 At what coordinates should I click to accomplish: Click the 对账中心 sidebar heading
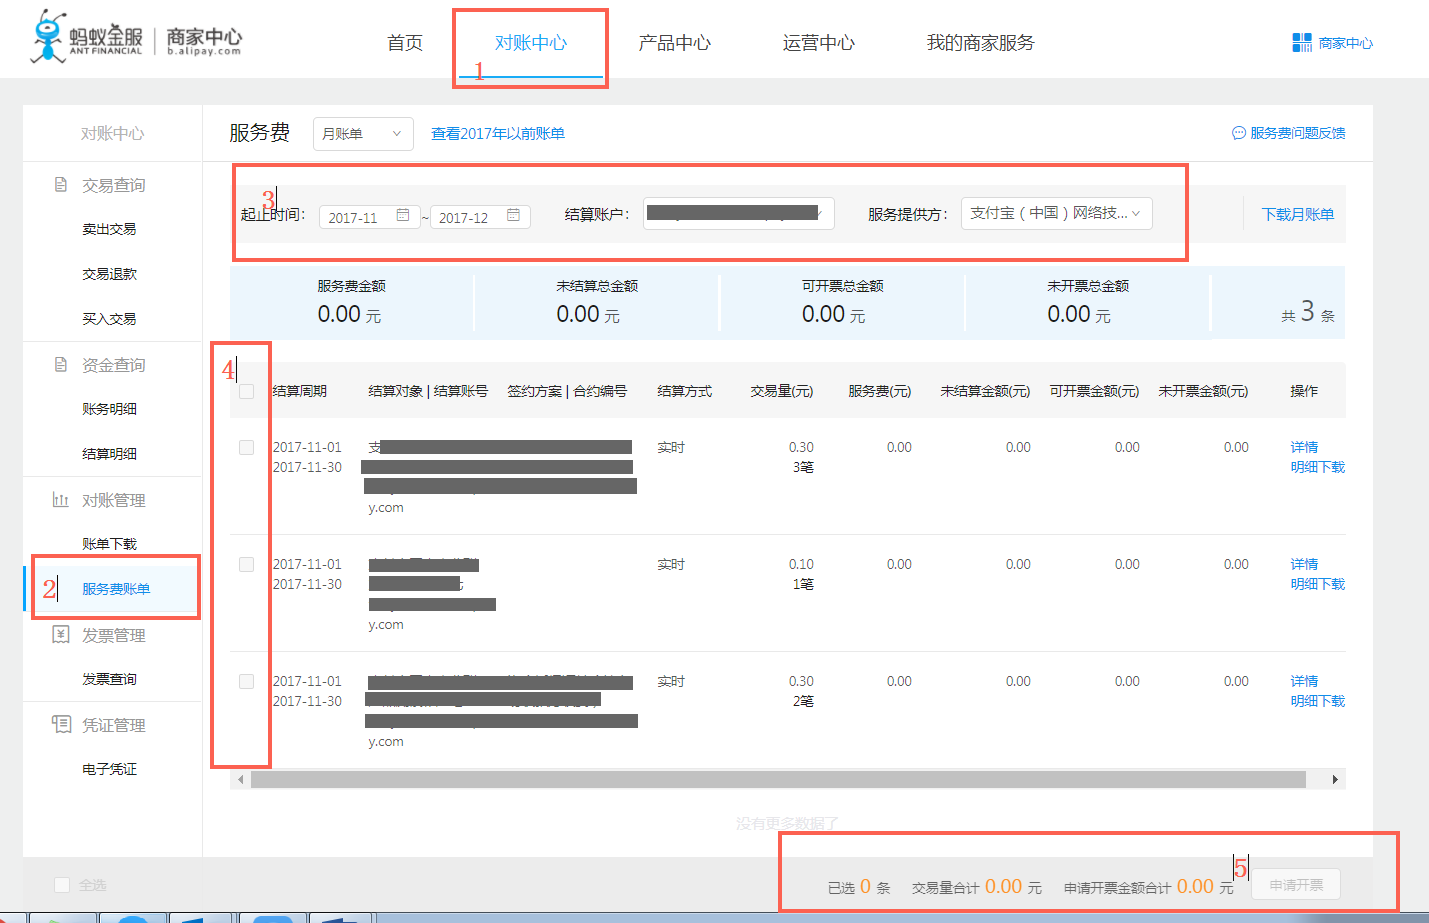[x=112, y=133]
